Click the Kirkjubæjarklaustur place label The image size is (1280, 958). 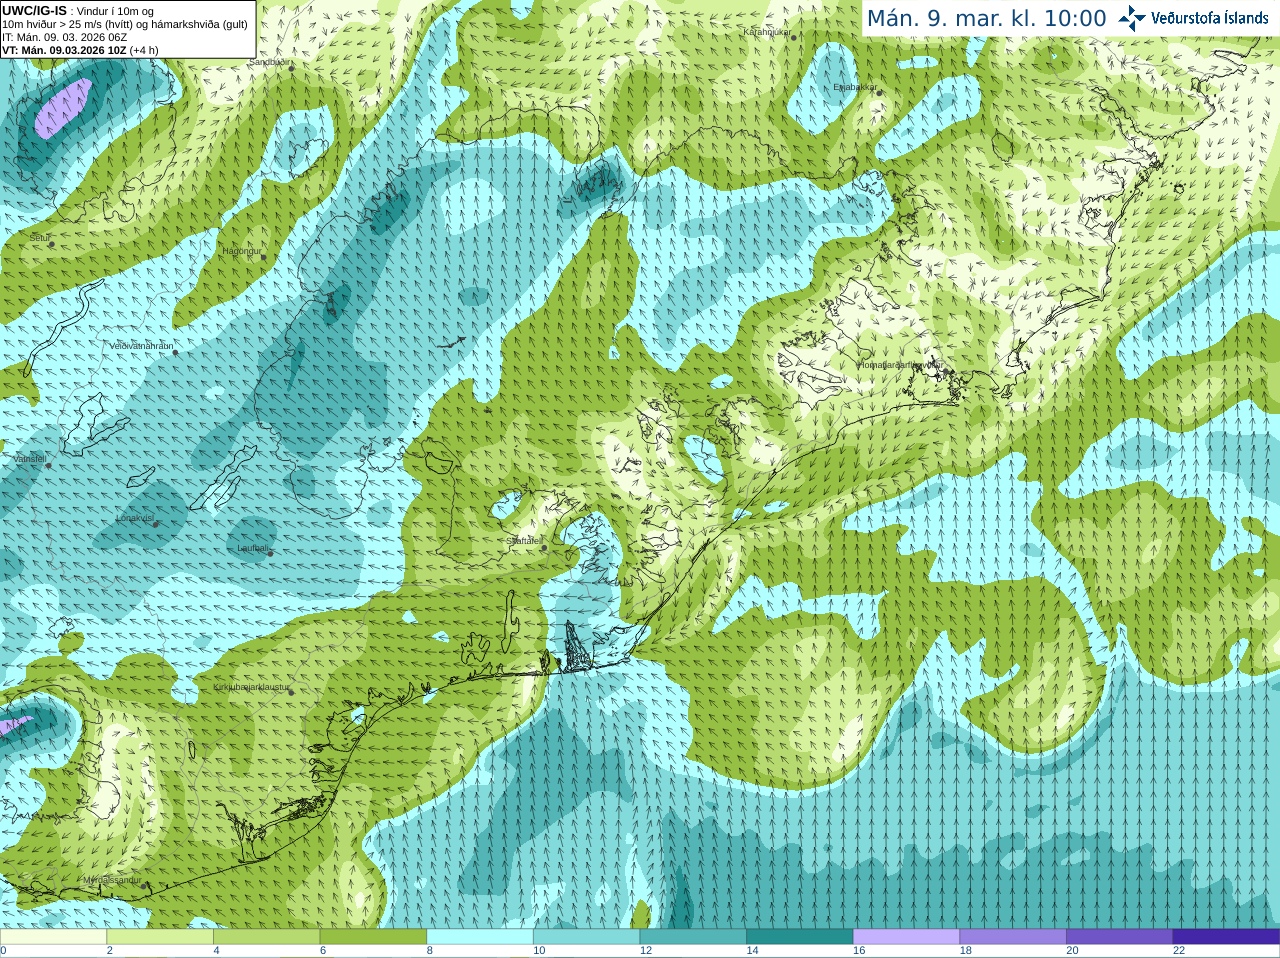pos(252,687)
